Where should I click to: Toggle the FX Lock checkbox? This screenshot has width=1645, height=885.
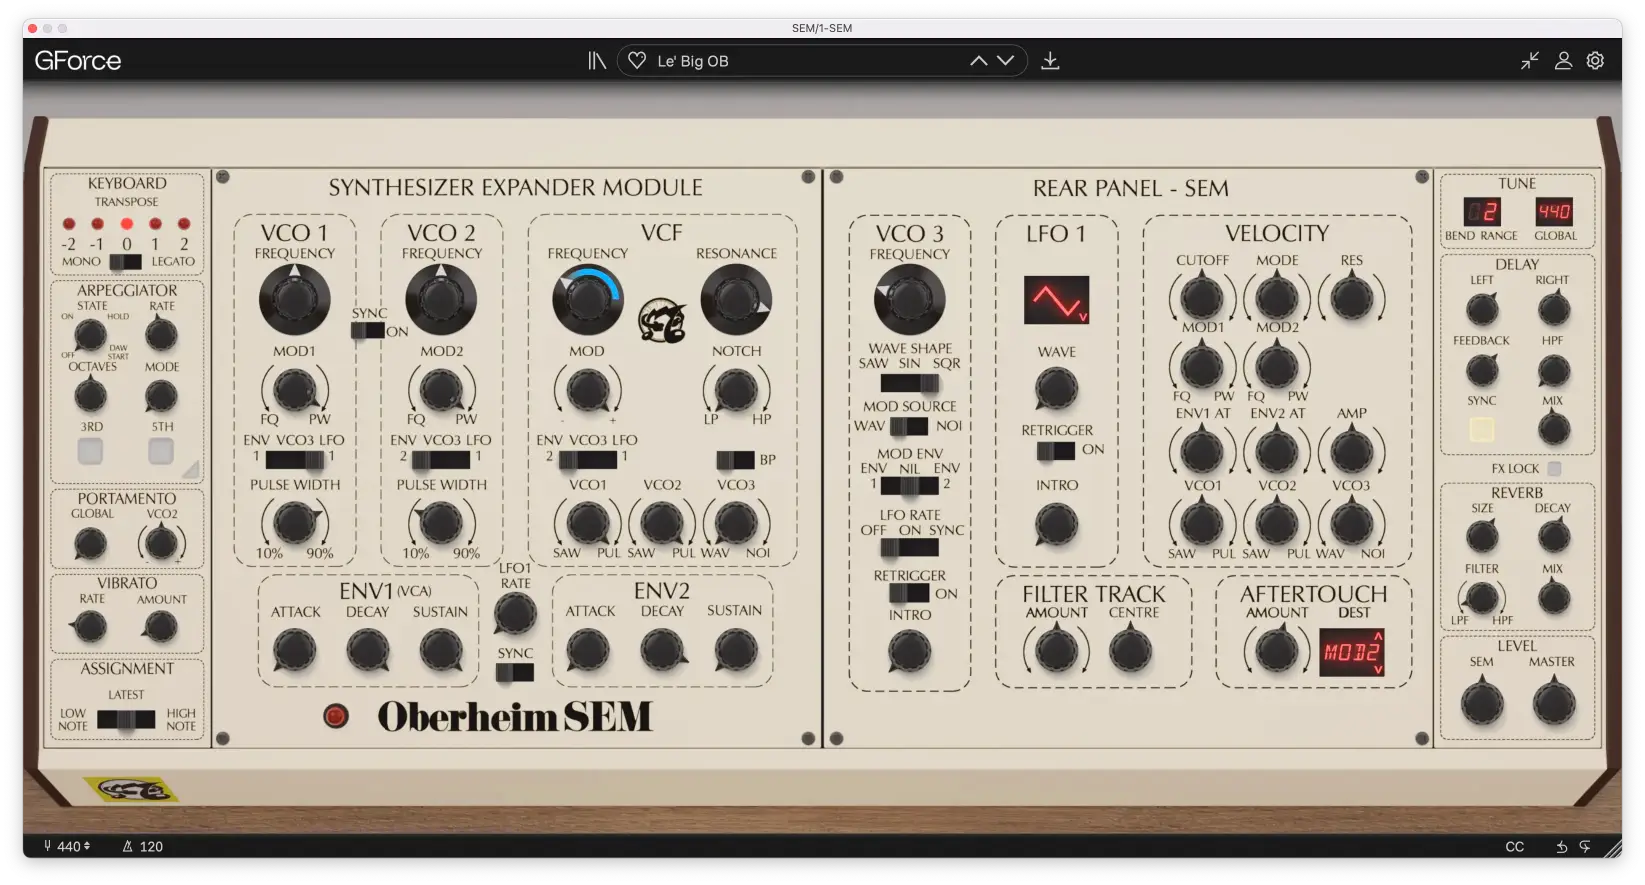(x=1554, y=469)
